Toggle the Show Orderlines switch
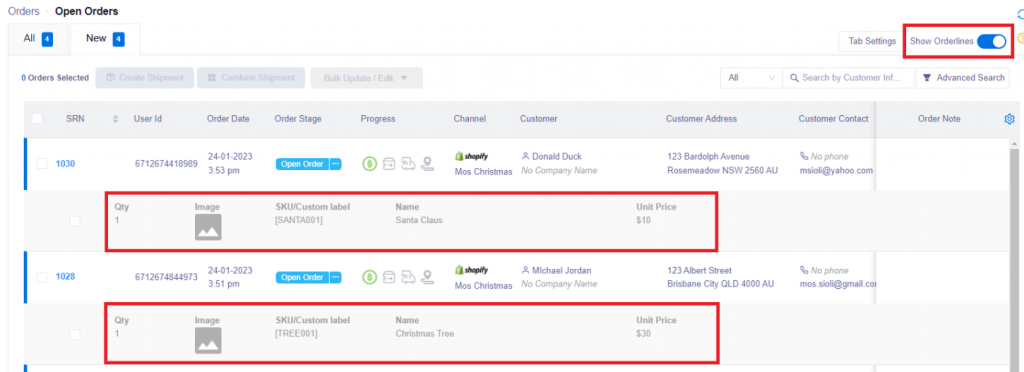Image resolution: width=1024 pixels, height=372 pixels. tap(991, 41)
